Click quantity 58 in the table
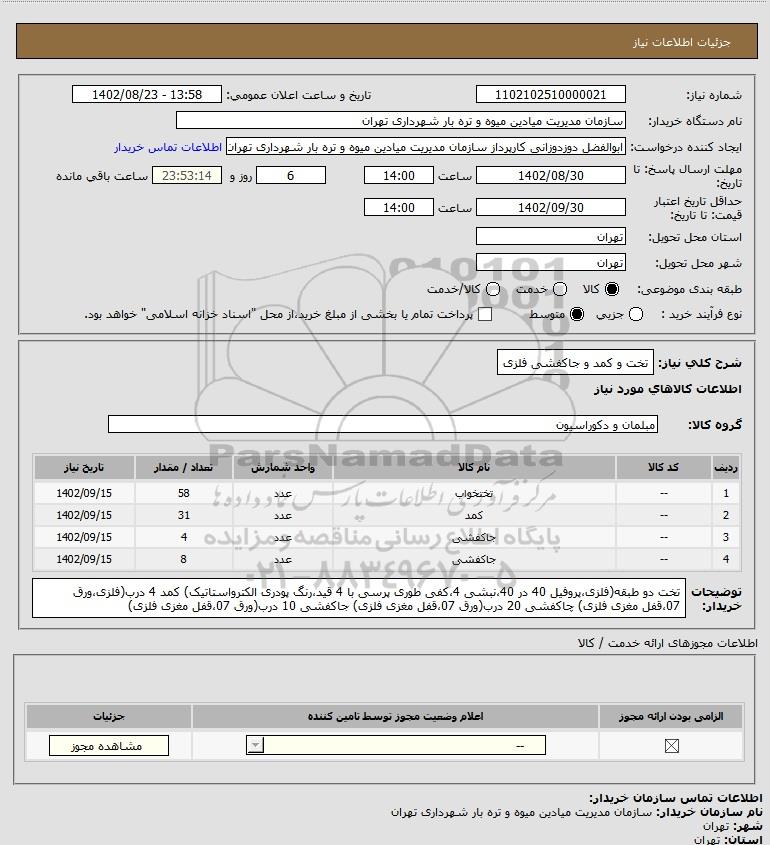Screen dimensions: 770x845 point(184,493)
